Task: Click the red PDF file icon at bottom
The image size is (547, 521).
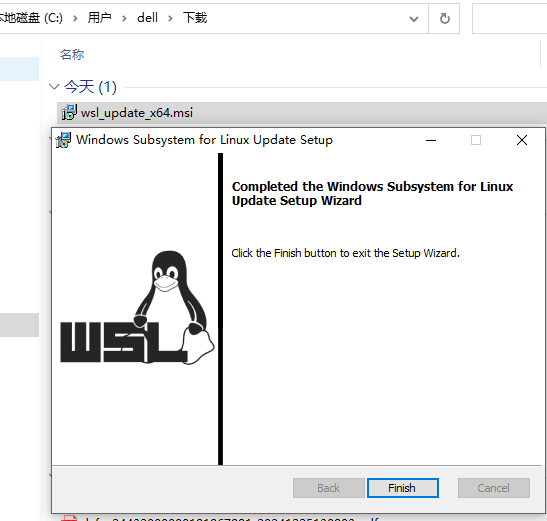Action: pos(69,518)
